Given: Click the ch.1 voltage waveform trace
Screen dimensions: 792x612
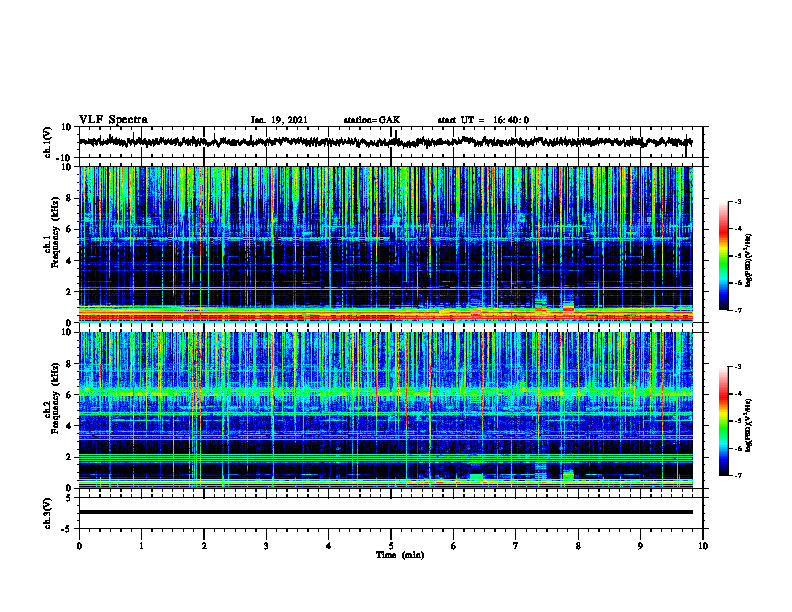Looking at the screenshot, I should [386, 142].
